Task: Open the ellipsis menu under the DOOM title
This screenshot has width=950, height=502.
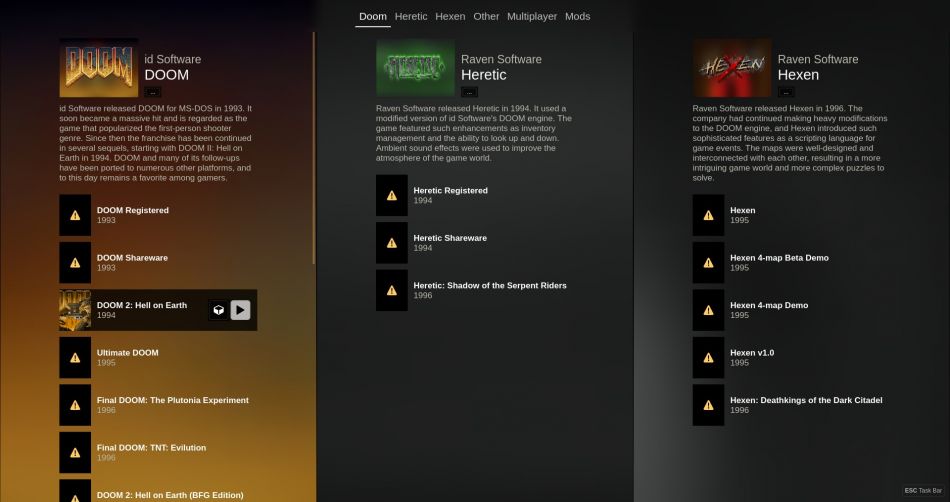Action: pos(153,92)
